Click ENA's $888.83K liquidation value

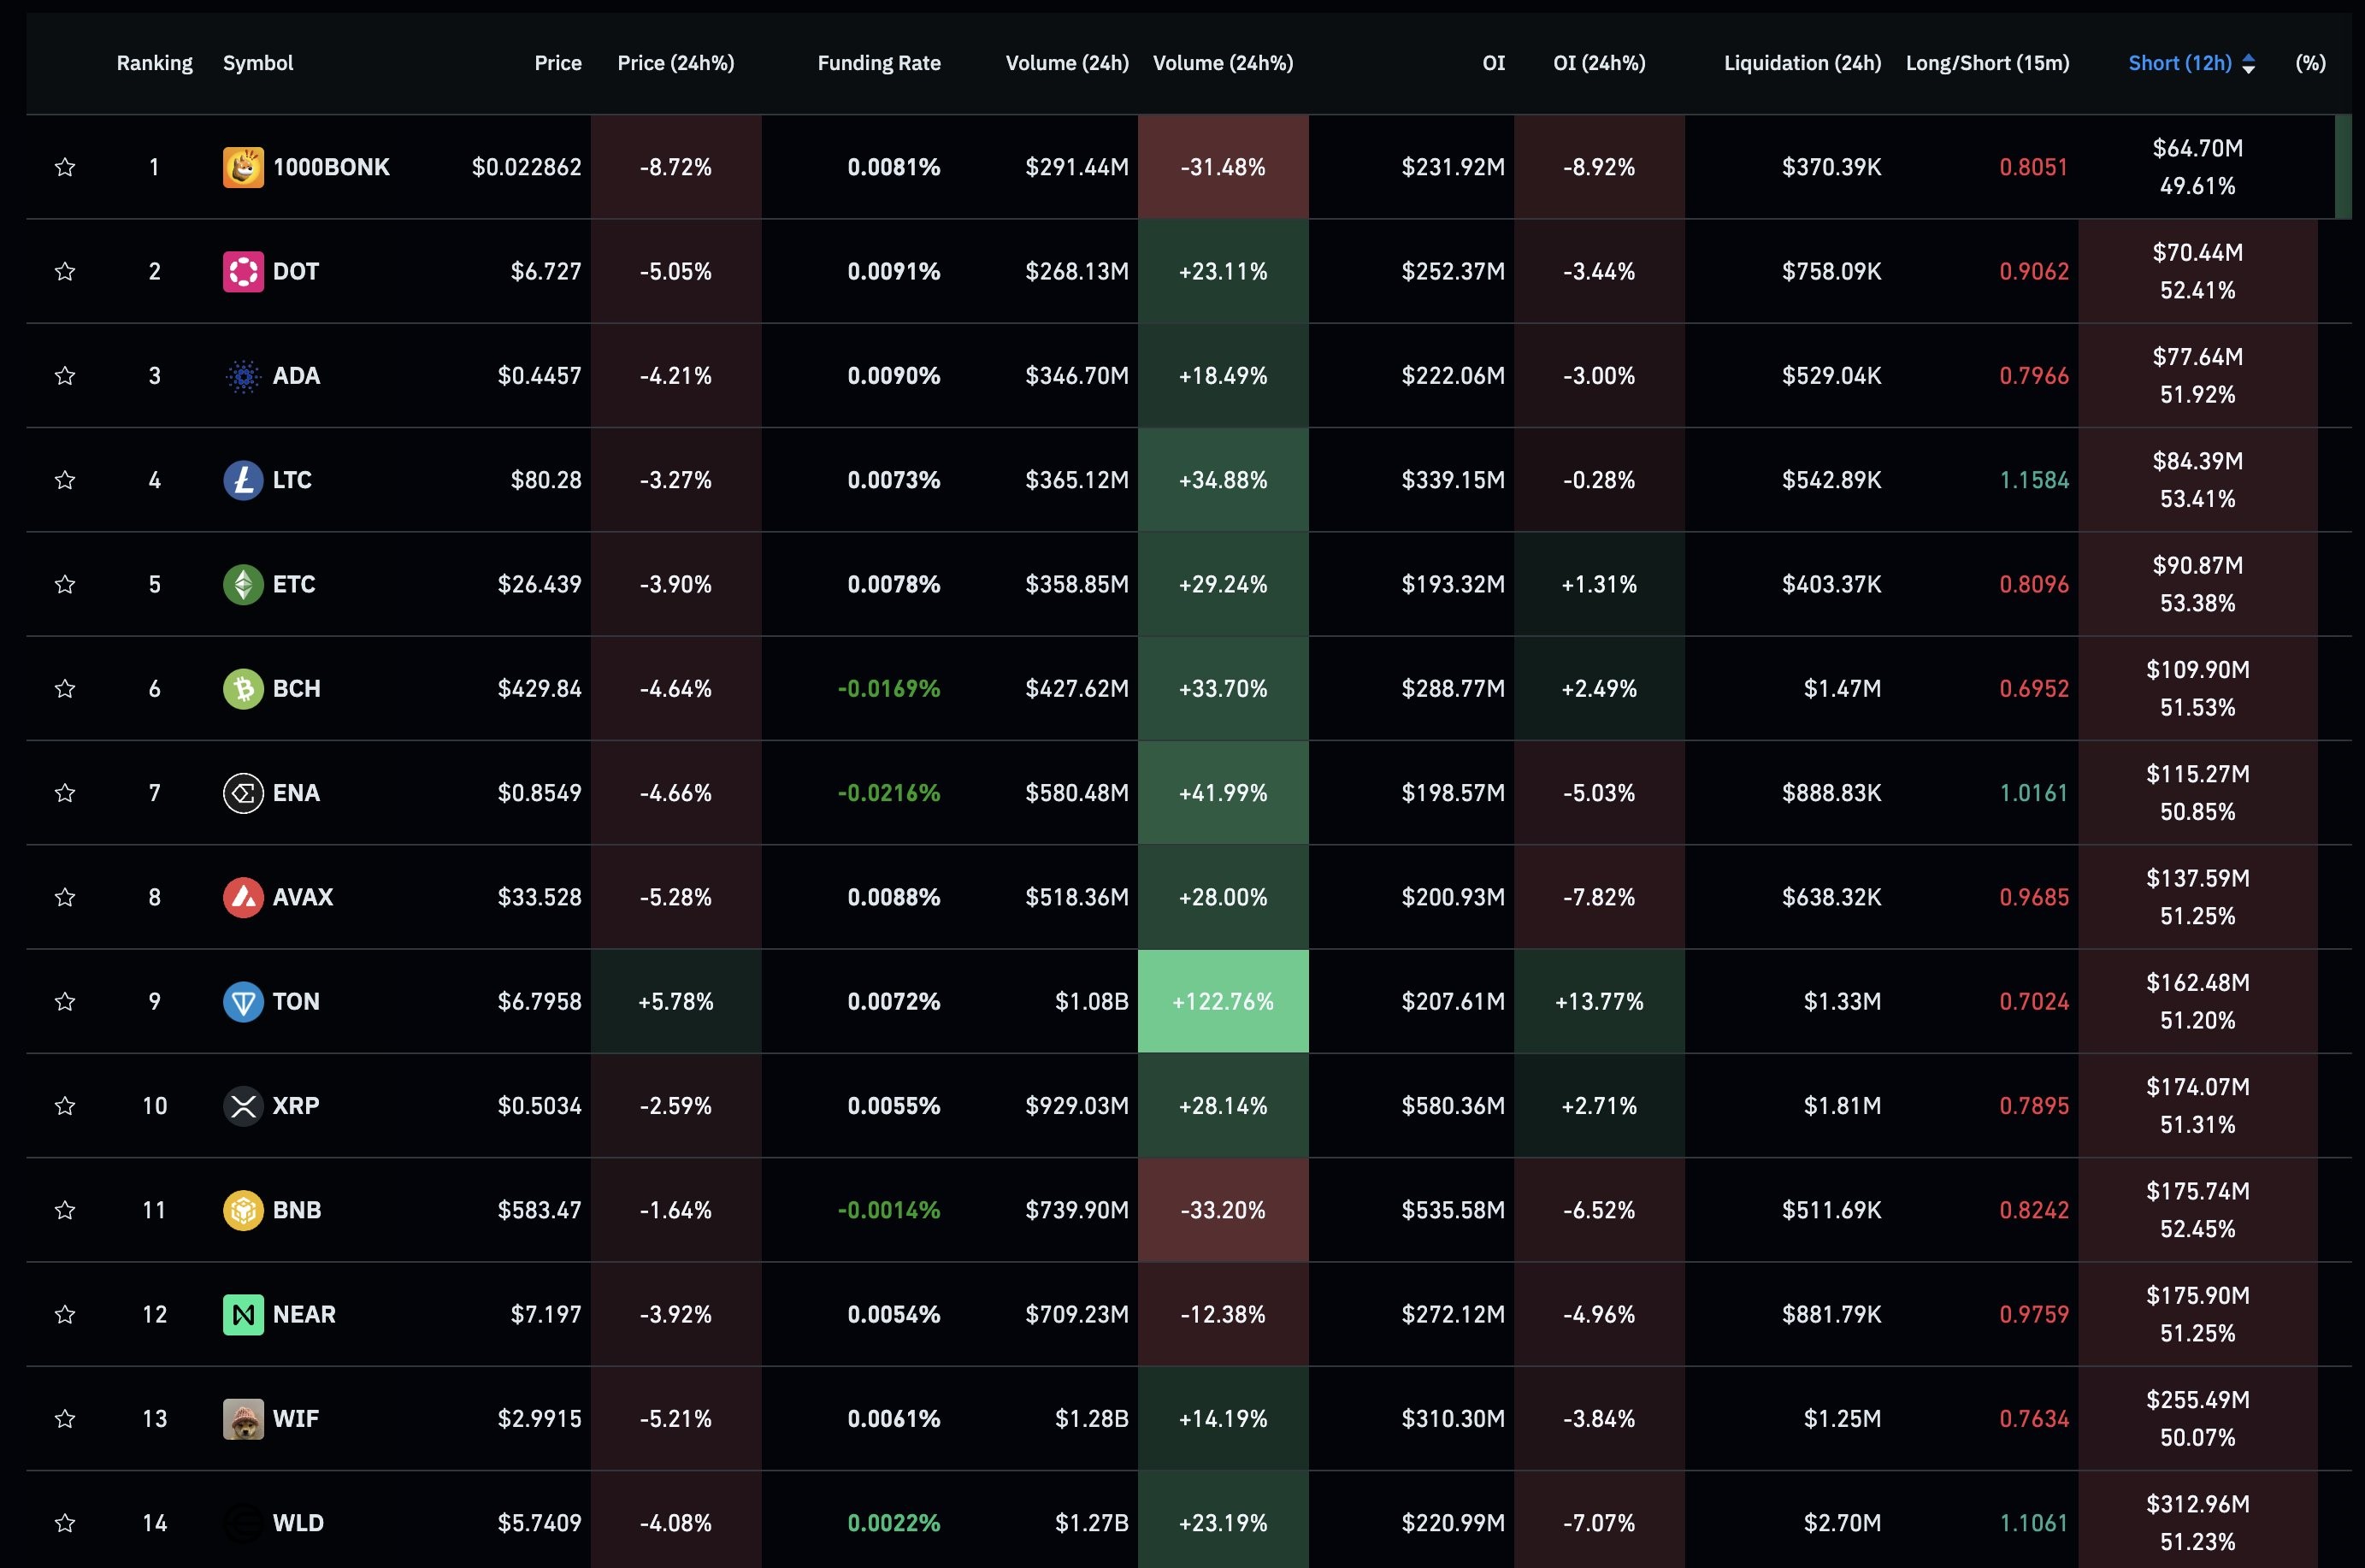[x=1831, y=793]
